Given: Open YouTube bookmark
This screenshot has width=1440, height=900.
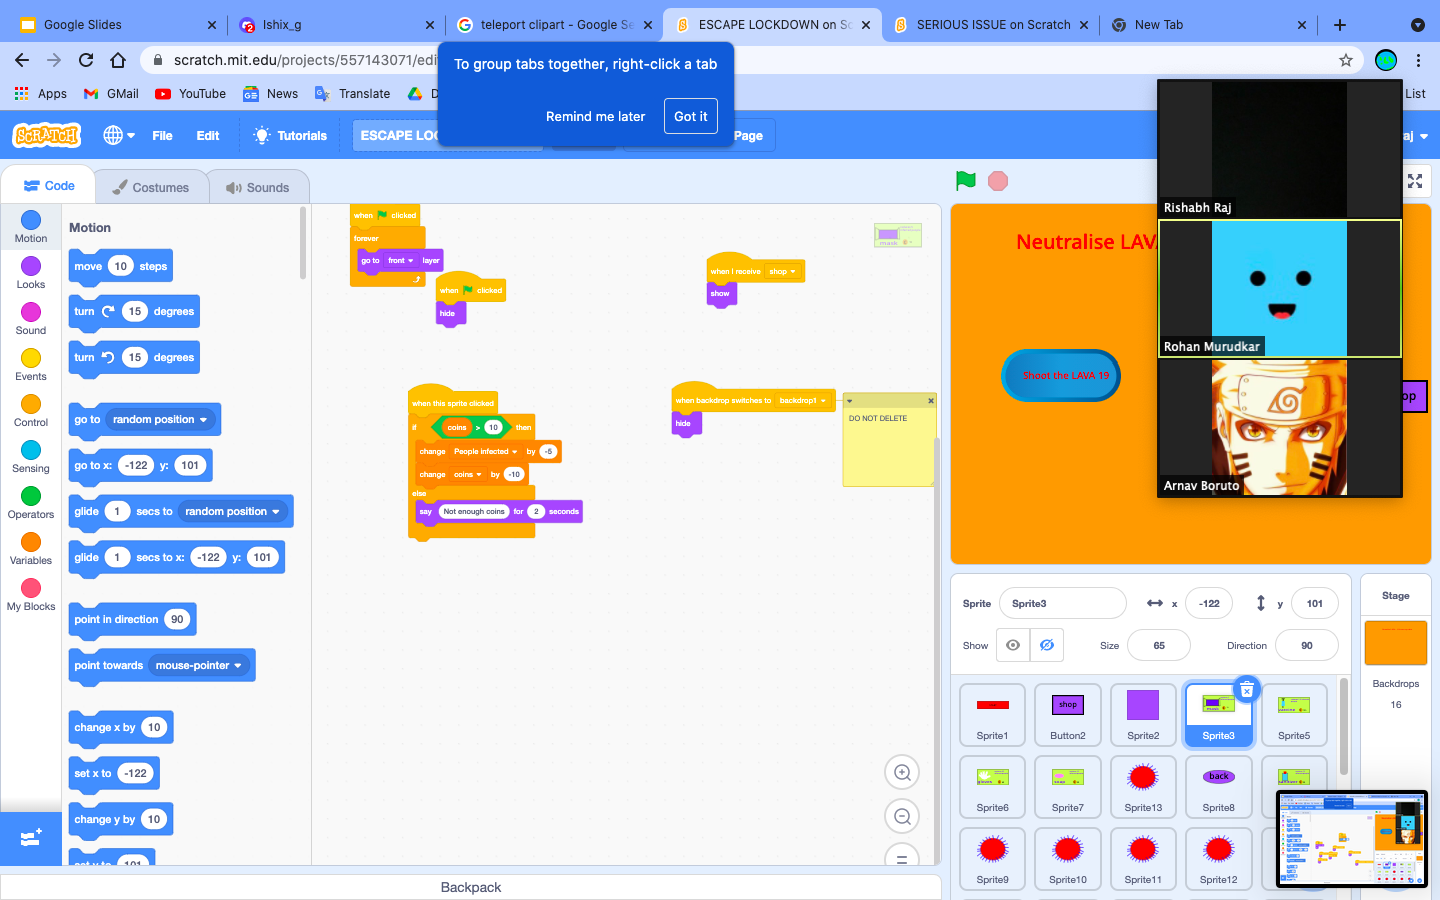Looking at the screenshot, I should pos(190,94).
